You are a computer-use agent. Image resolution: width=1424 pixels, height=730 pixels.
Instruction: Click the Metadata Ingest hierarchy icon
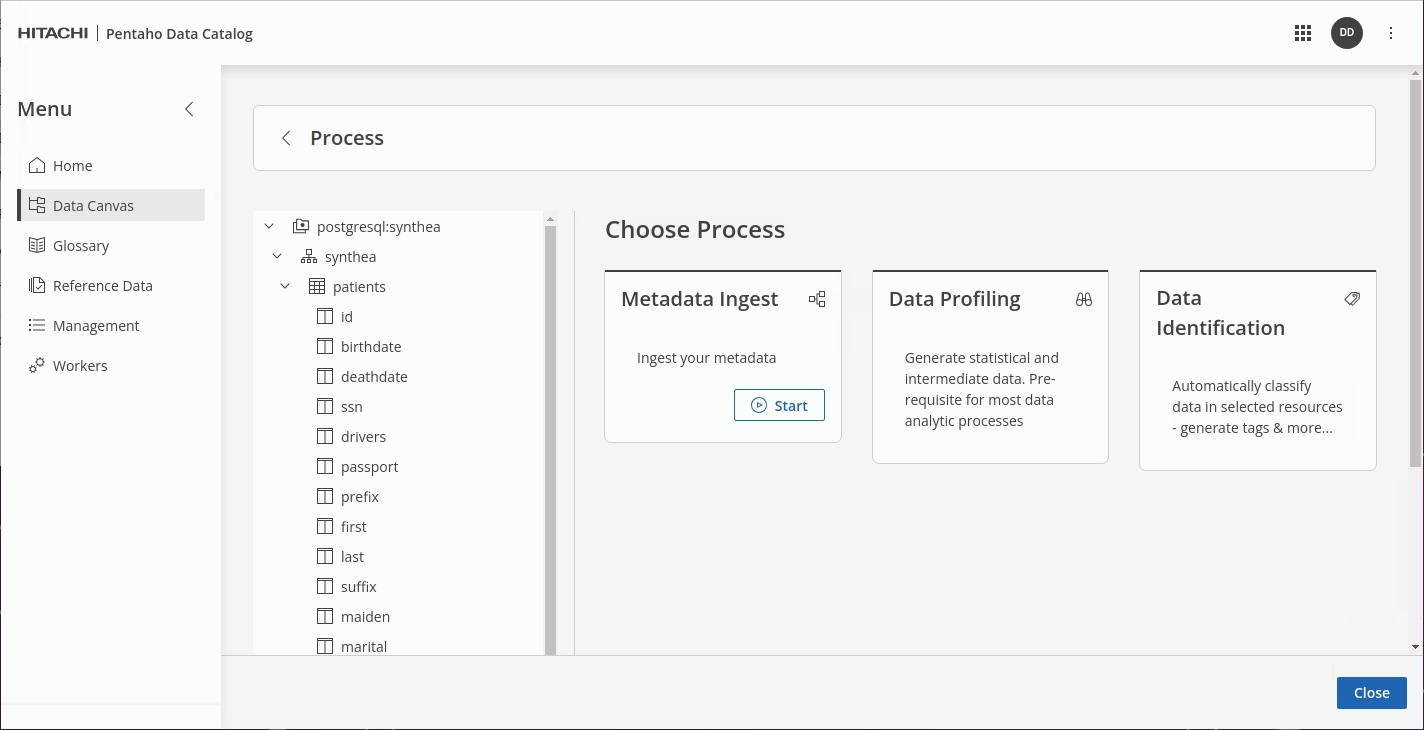(x=817, y=299)
